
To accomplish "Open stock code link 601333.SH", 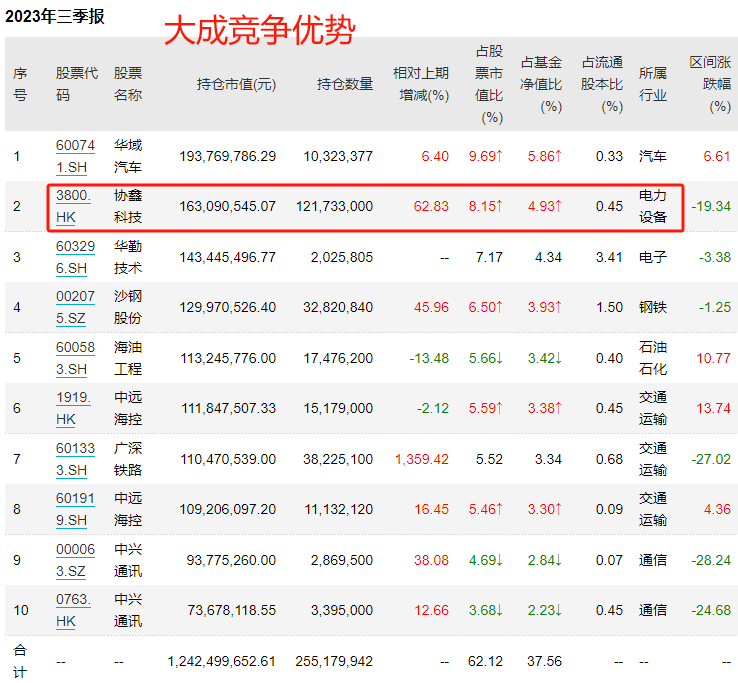I will [x=75, y=459].
